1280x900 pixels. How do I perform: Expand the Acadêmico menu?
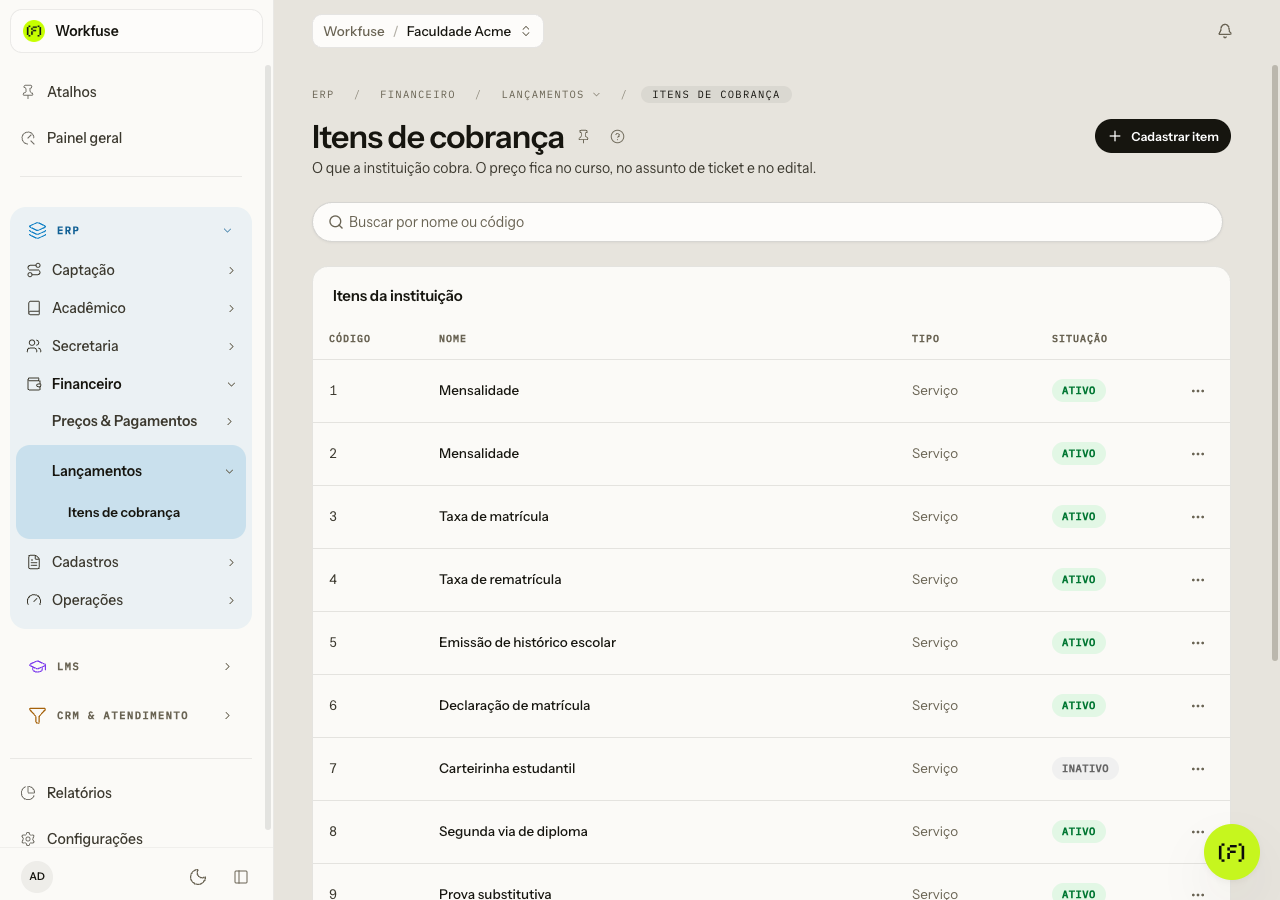(x=131, y=308)
